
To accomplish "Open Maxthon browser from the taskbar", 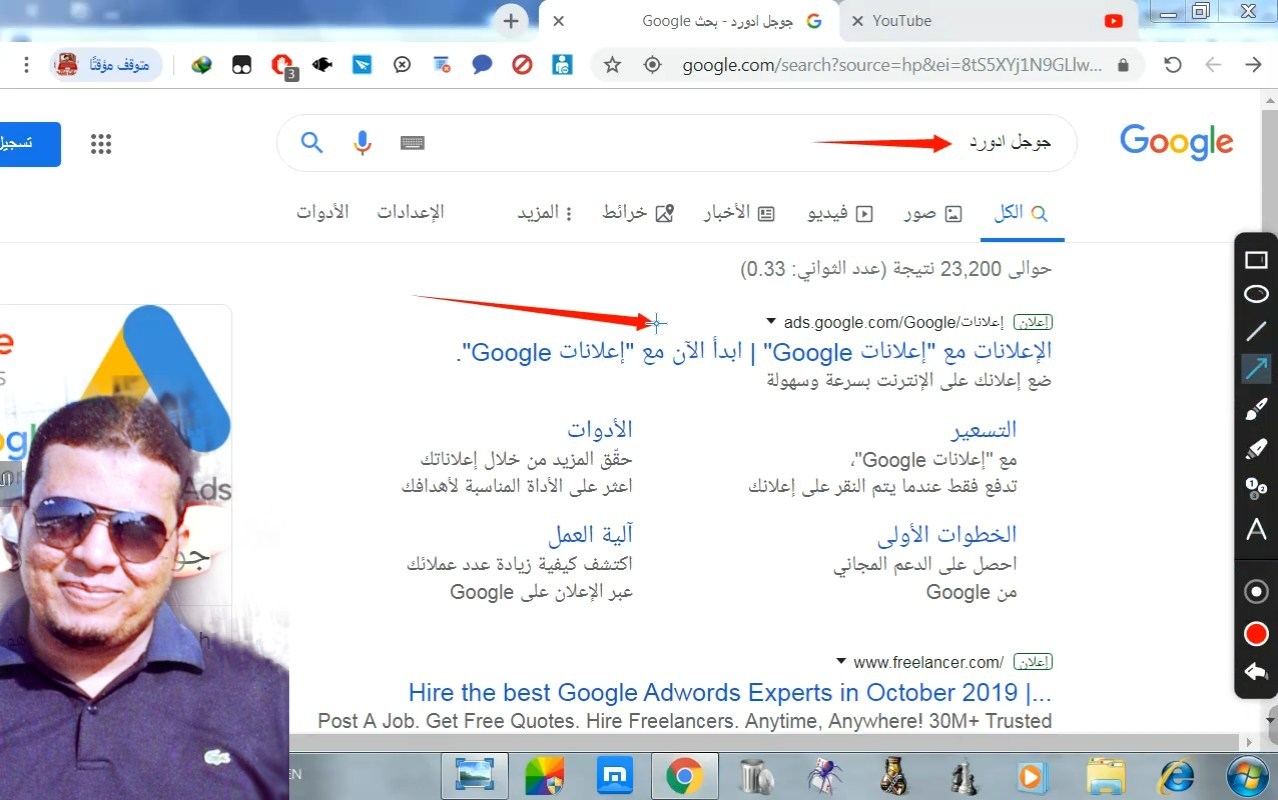I will coord(615,776).
